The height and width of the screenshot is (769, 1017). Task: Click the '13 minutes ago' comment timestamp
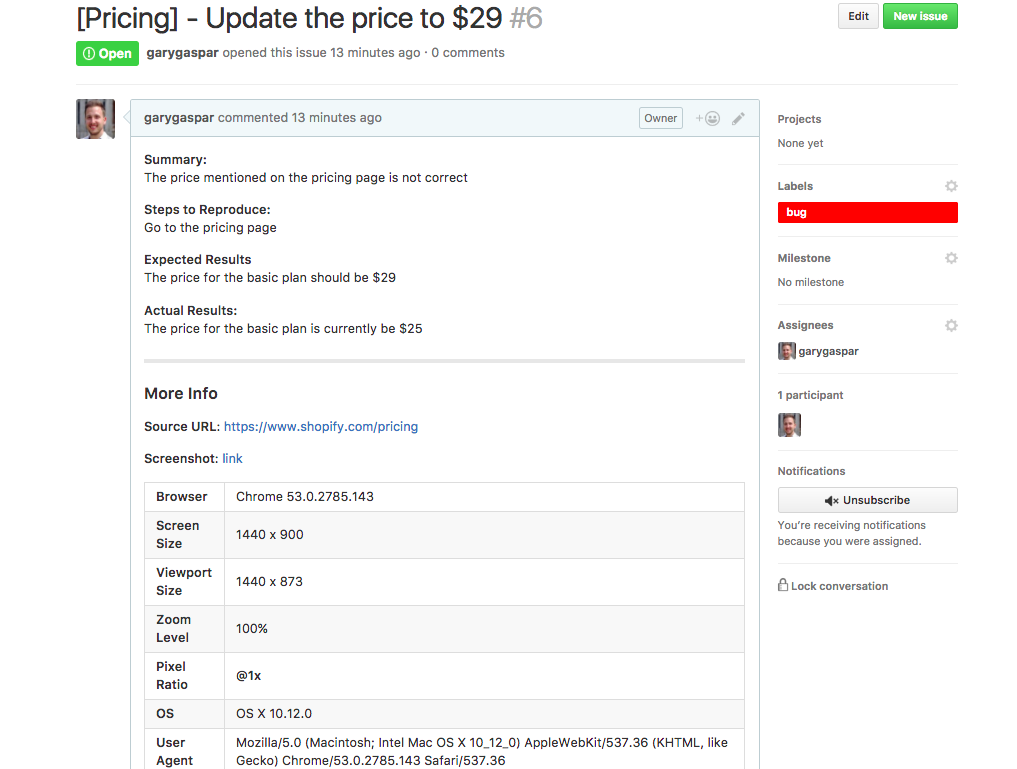[336, 118]
